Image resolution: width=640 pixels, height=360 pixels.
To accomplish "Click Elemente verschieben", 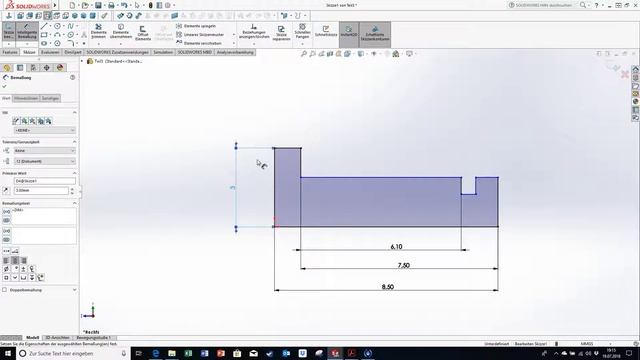I will pyautogui.click(x=199, y=43).
